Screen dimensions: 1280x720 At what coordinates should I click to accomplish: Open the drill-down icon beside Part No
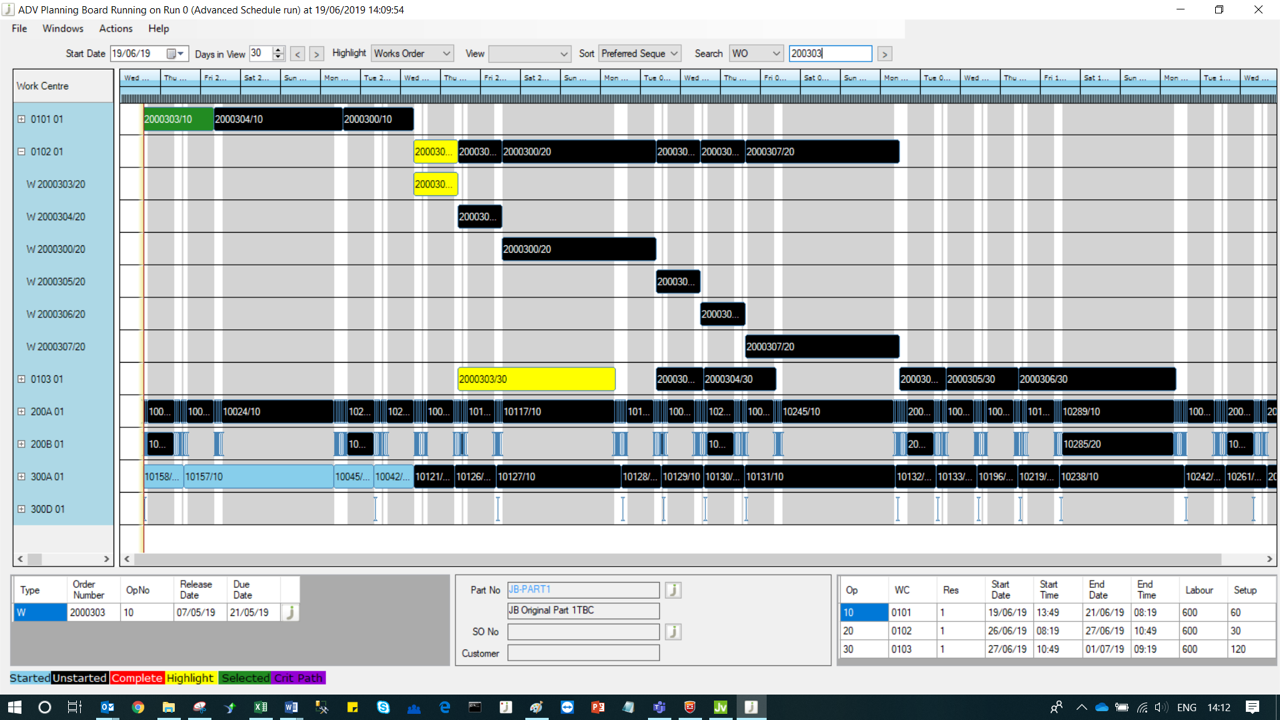pos(673,590)
